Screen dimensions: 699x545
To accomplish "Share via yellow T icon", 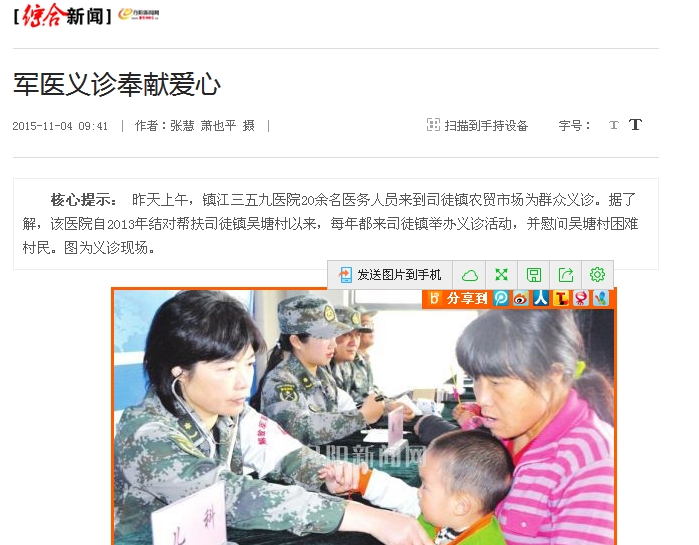I will pos(561,298).
